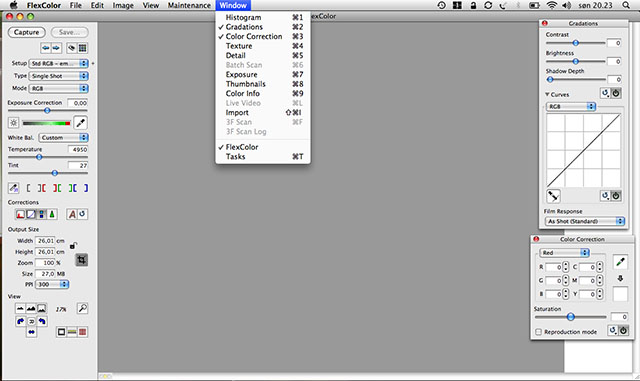Toggle the histogram correction icon
This screenshot has width=640, height=381.
click(x=20, y=214)
